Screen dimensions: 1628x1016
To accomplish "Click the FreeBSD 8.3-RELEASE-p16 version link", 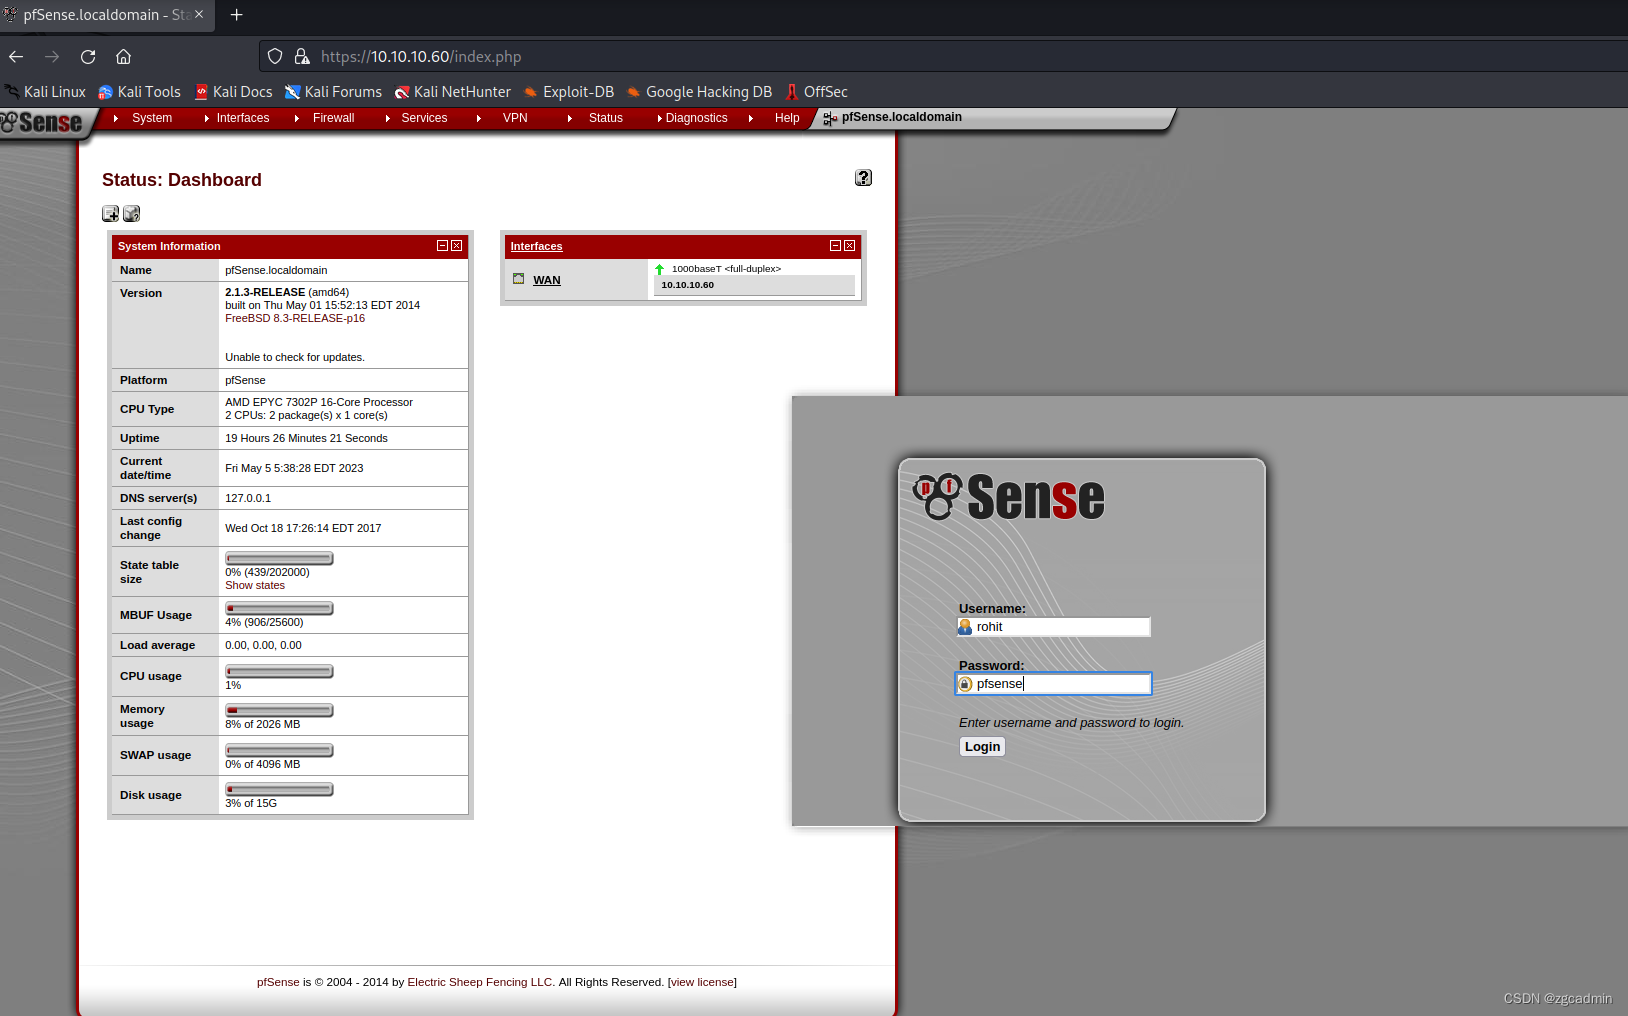I will coord(295,318).
